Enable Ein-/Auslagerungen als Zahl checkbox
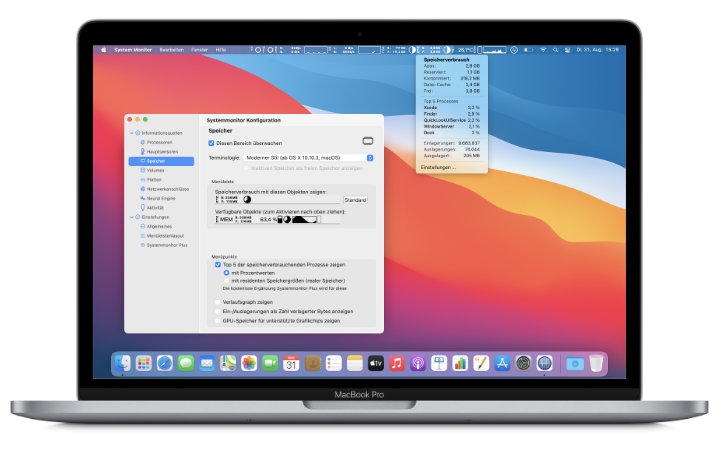This screenshot has height=450, width=720. pyautogui.click(x=218, y=311)
